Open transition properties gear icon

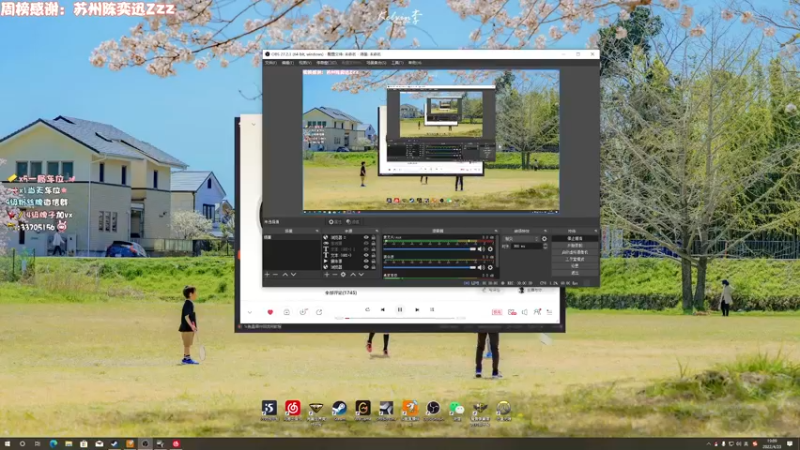544,239
